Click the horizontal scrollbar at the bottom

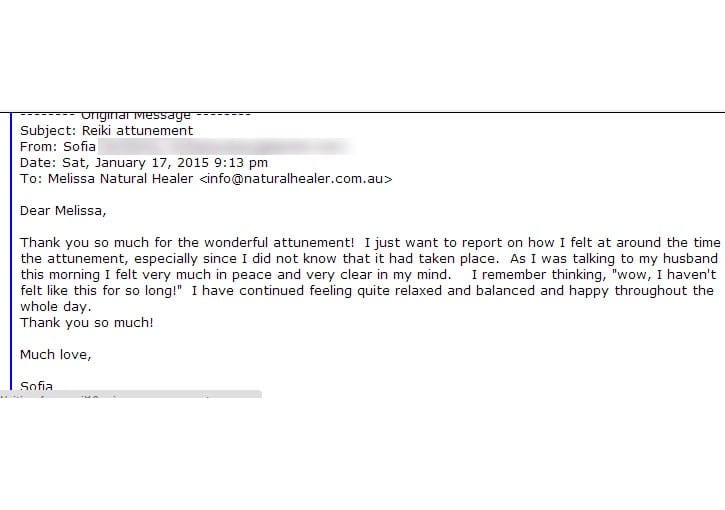pos(130,395)
